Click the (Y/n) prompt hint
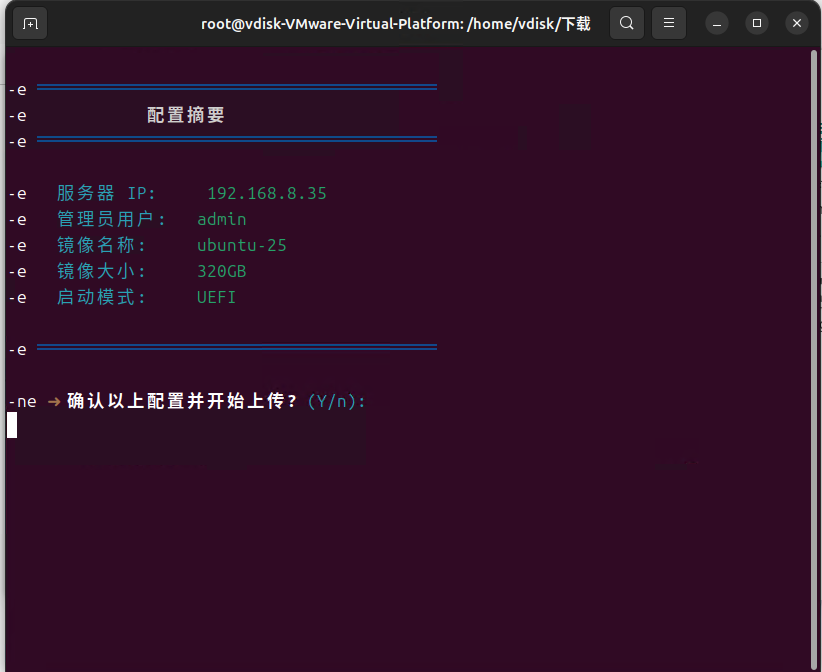The image size is (822, 672). 337,401
